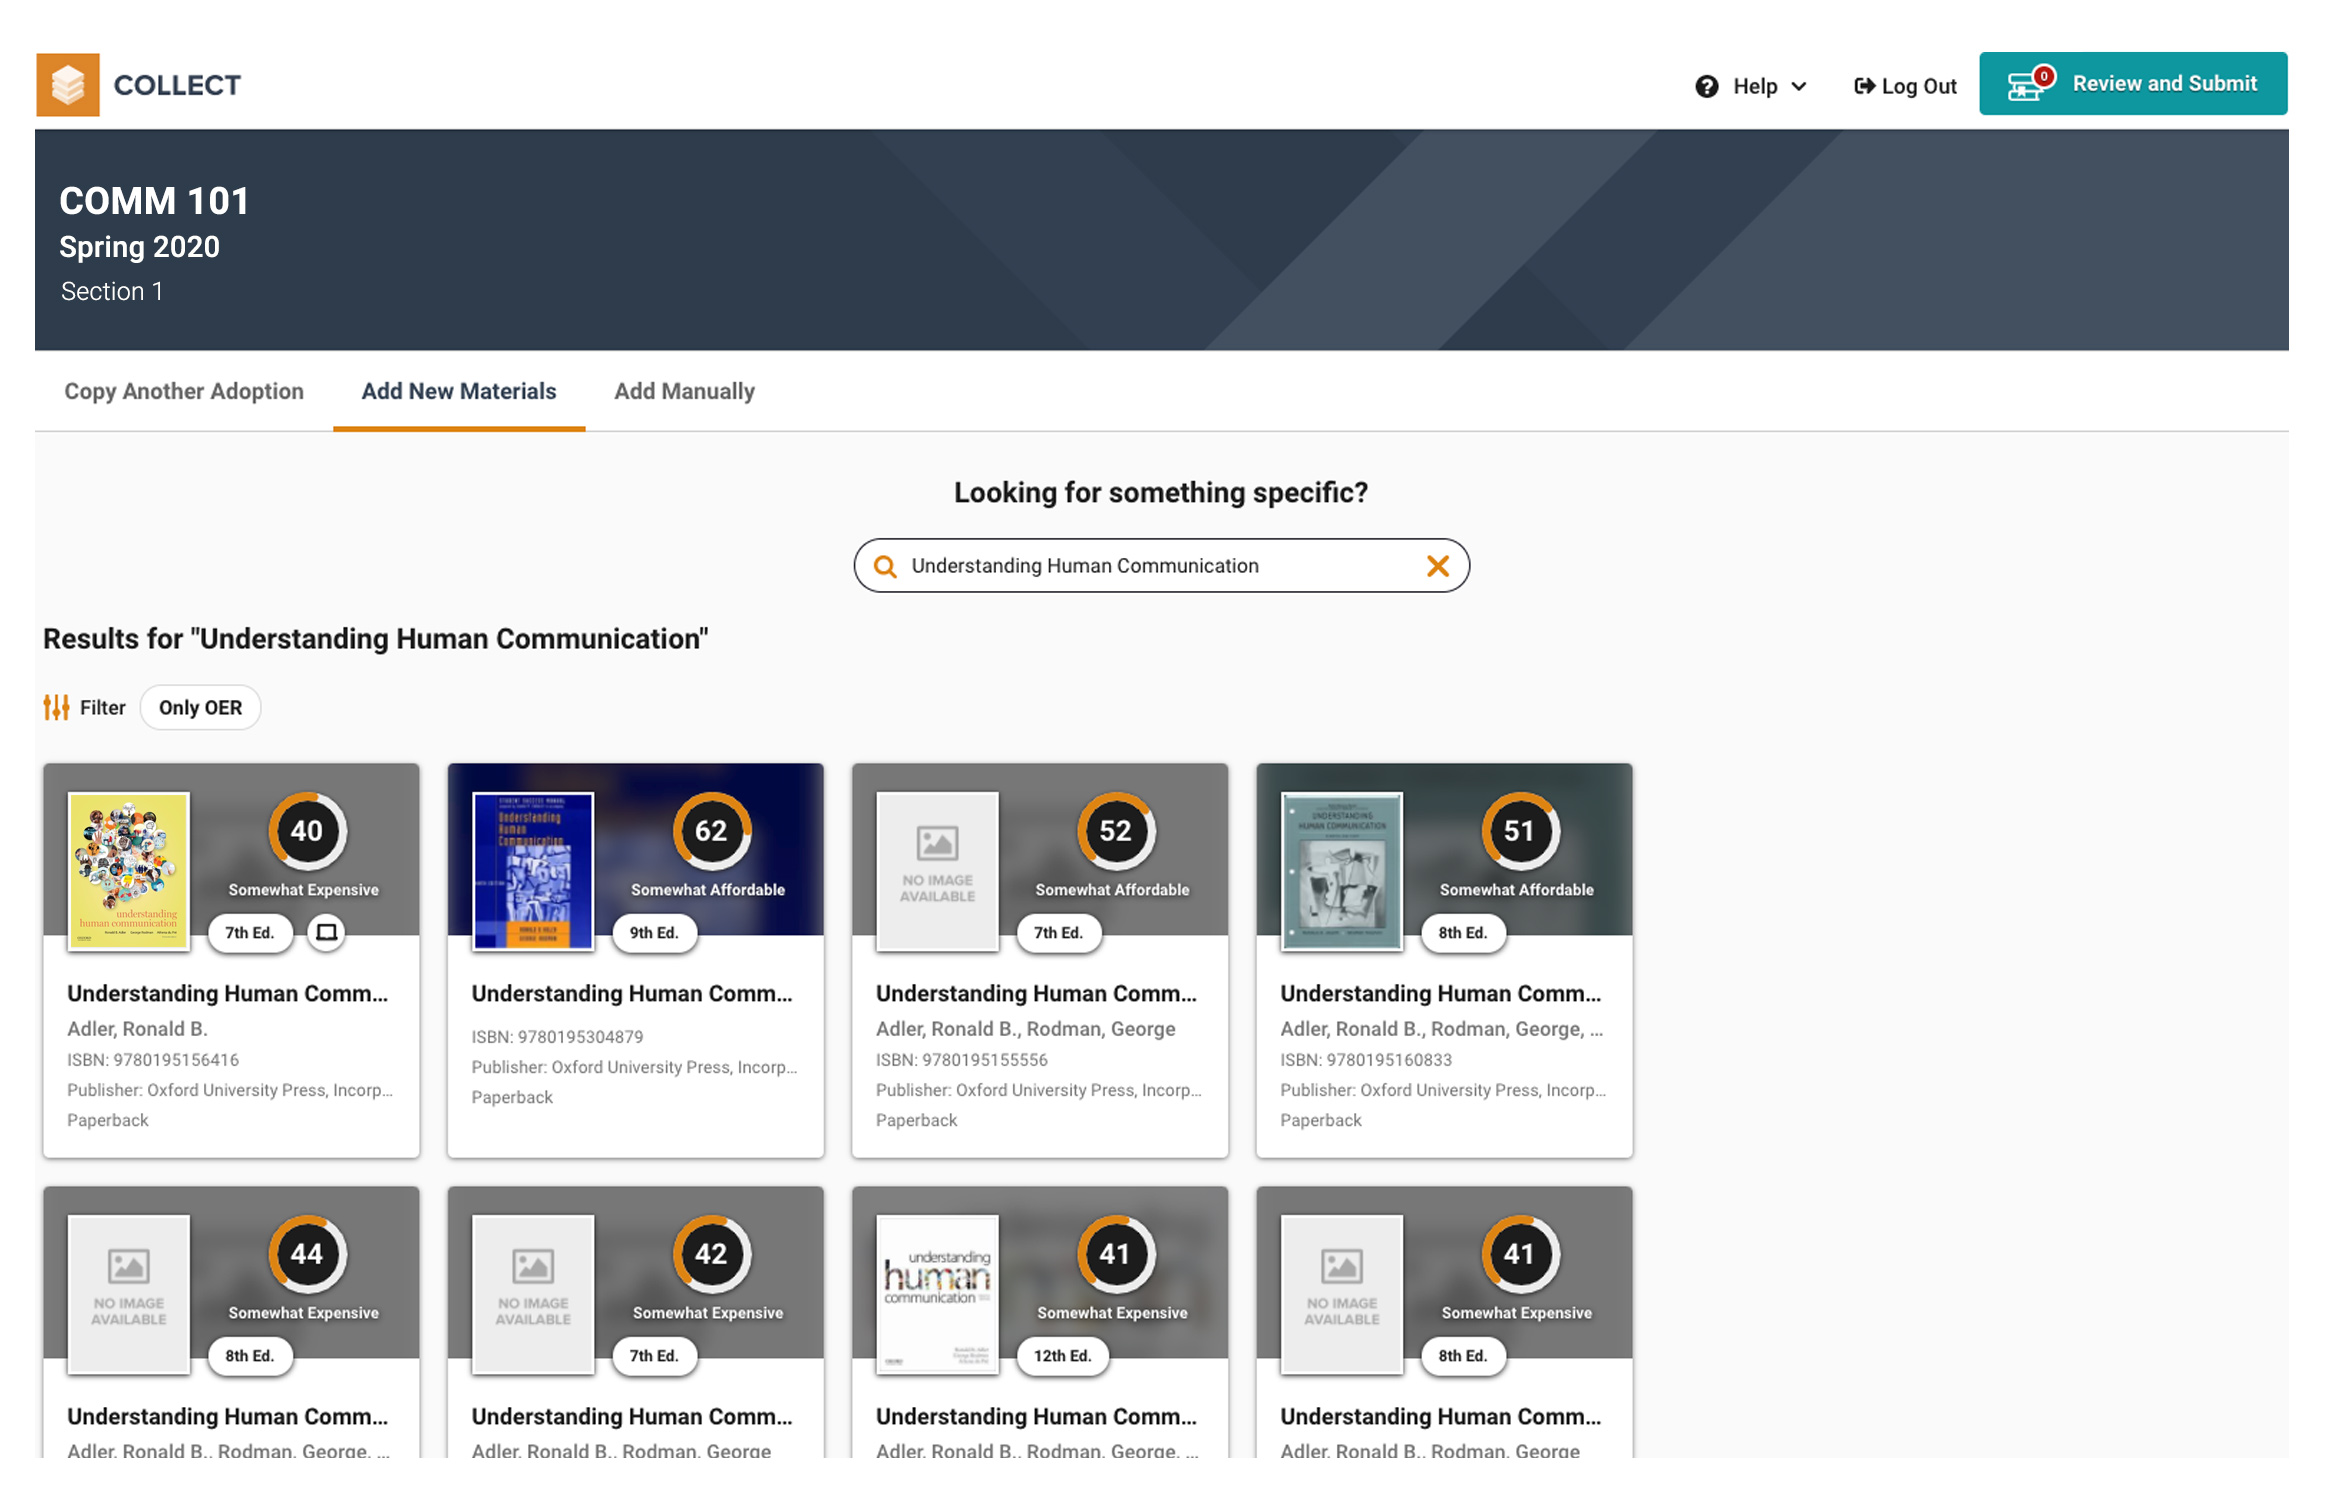The height and width of the screenshot is (1492, 2325).
Task: Select 'ISBN: 9780195160833' text
Action: click(1366, 1059)
